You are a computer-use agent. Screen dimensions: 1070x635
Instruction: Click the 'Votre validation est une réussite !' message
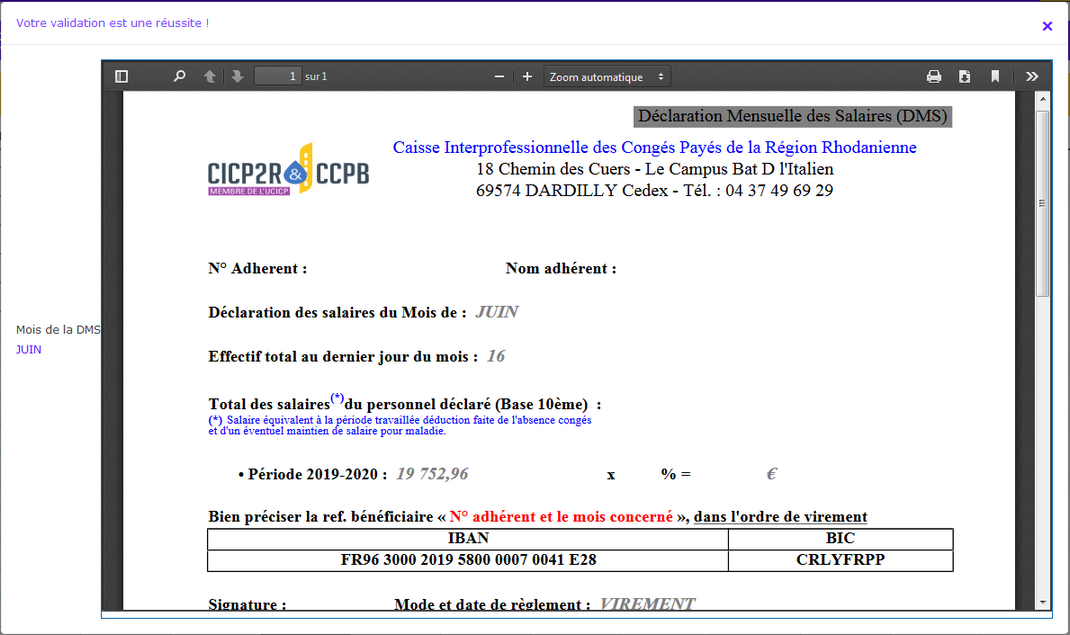113,23
